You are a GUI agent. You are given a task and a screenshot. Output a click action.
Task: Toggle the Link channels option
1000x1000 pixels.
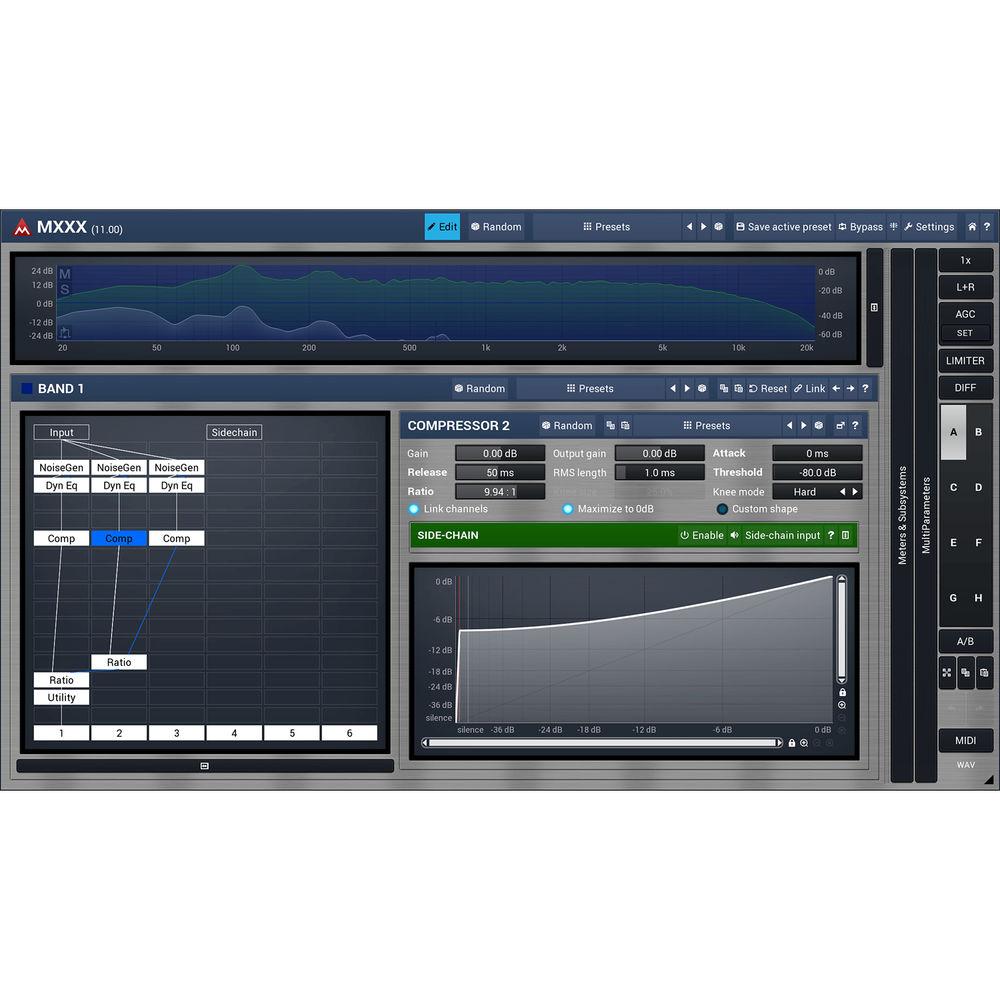click(x=414, y=509)
